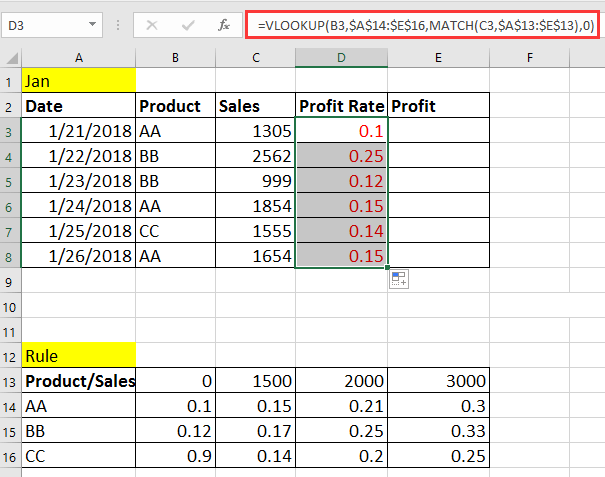Select row 13 header
Viewport: 605px width, 477px height.
pyautogui.click(x=10, y=382)
